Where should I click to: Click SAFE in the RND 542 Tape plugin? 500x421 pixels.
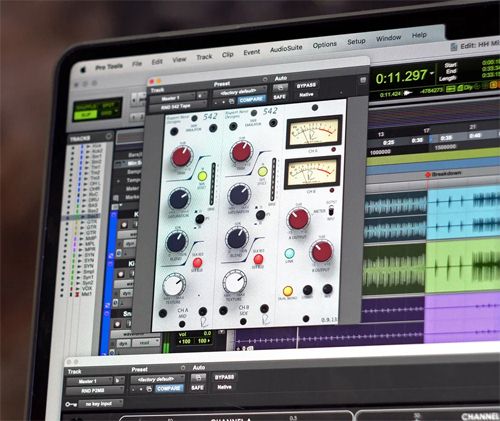tap(279, 97)
